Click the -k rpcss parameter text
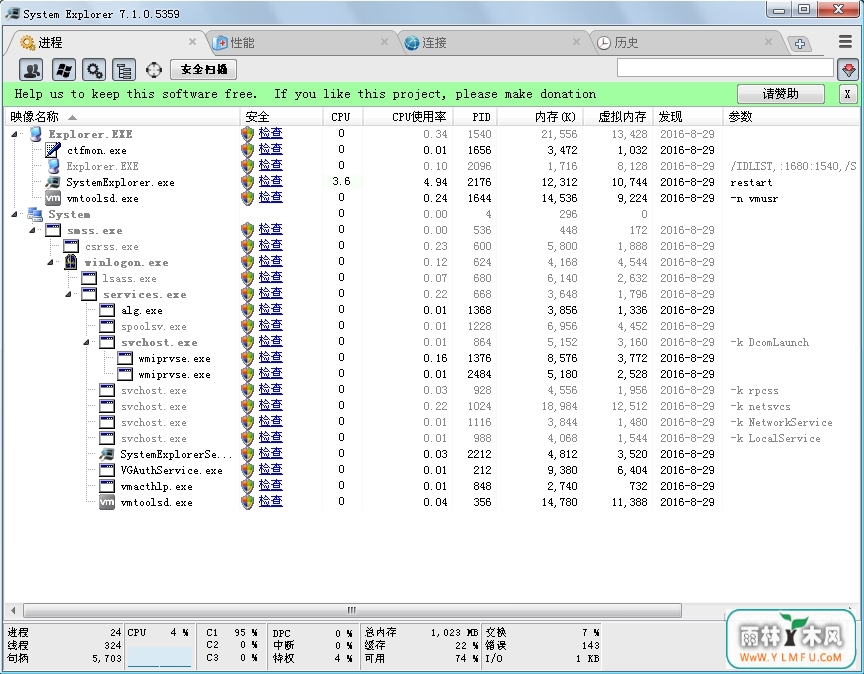 point(754,390)
